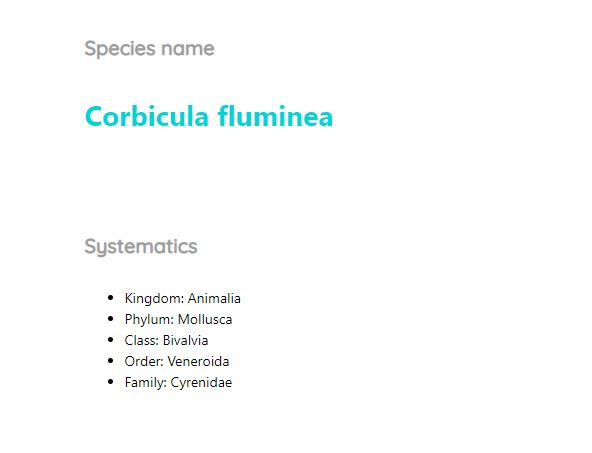Click the Phylum label in the list
The height and width of the screenshot is (453, 592).
click(149, 320)
